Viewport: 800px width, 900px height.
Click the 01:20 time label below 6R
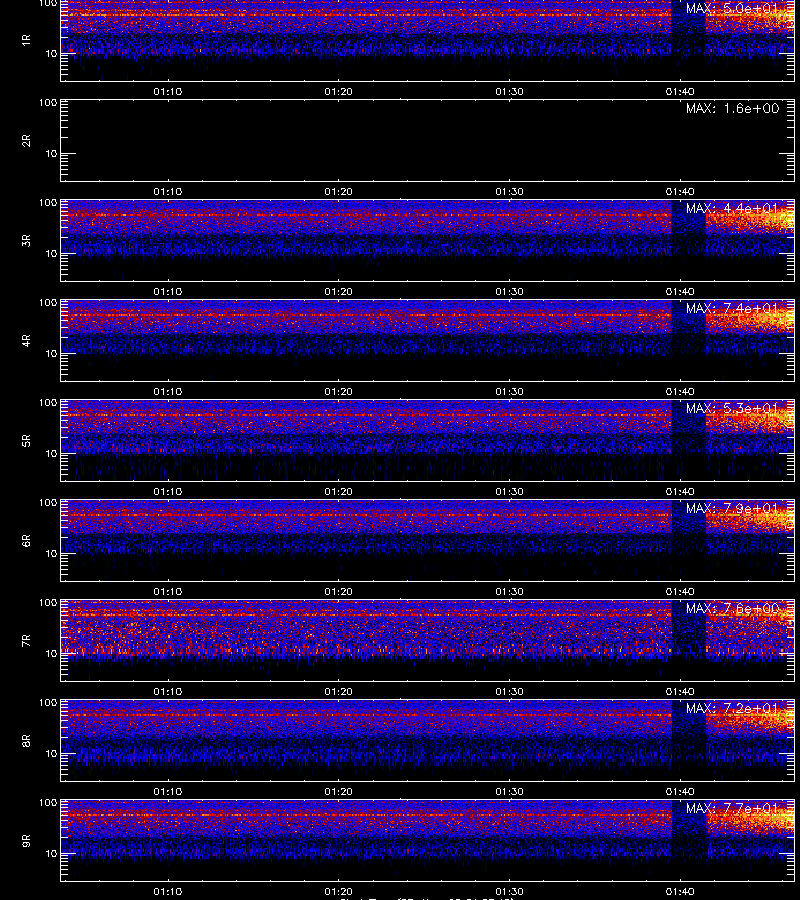coord(339,592)
